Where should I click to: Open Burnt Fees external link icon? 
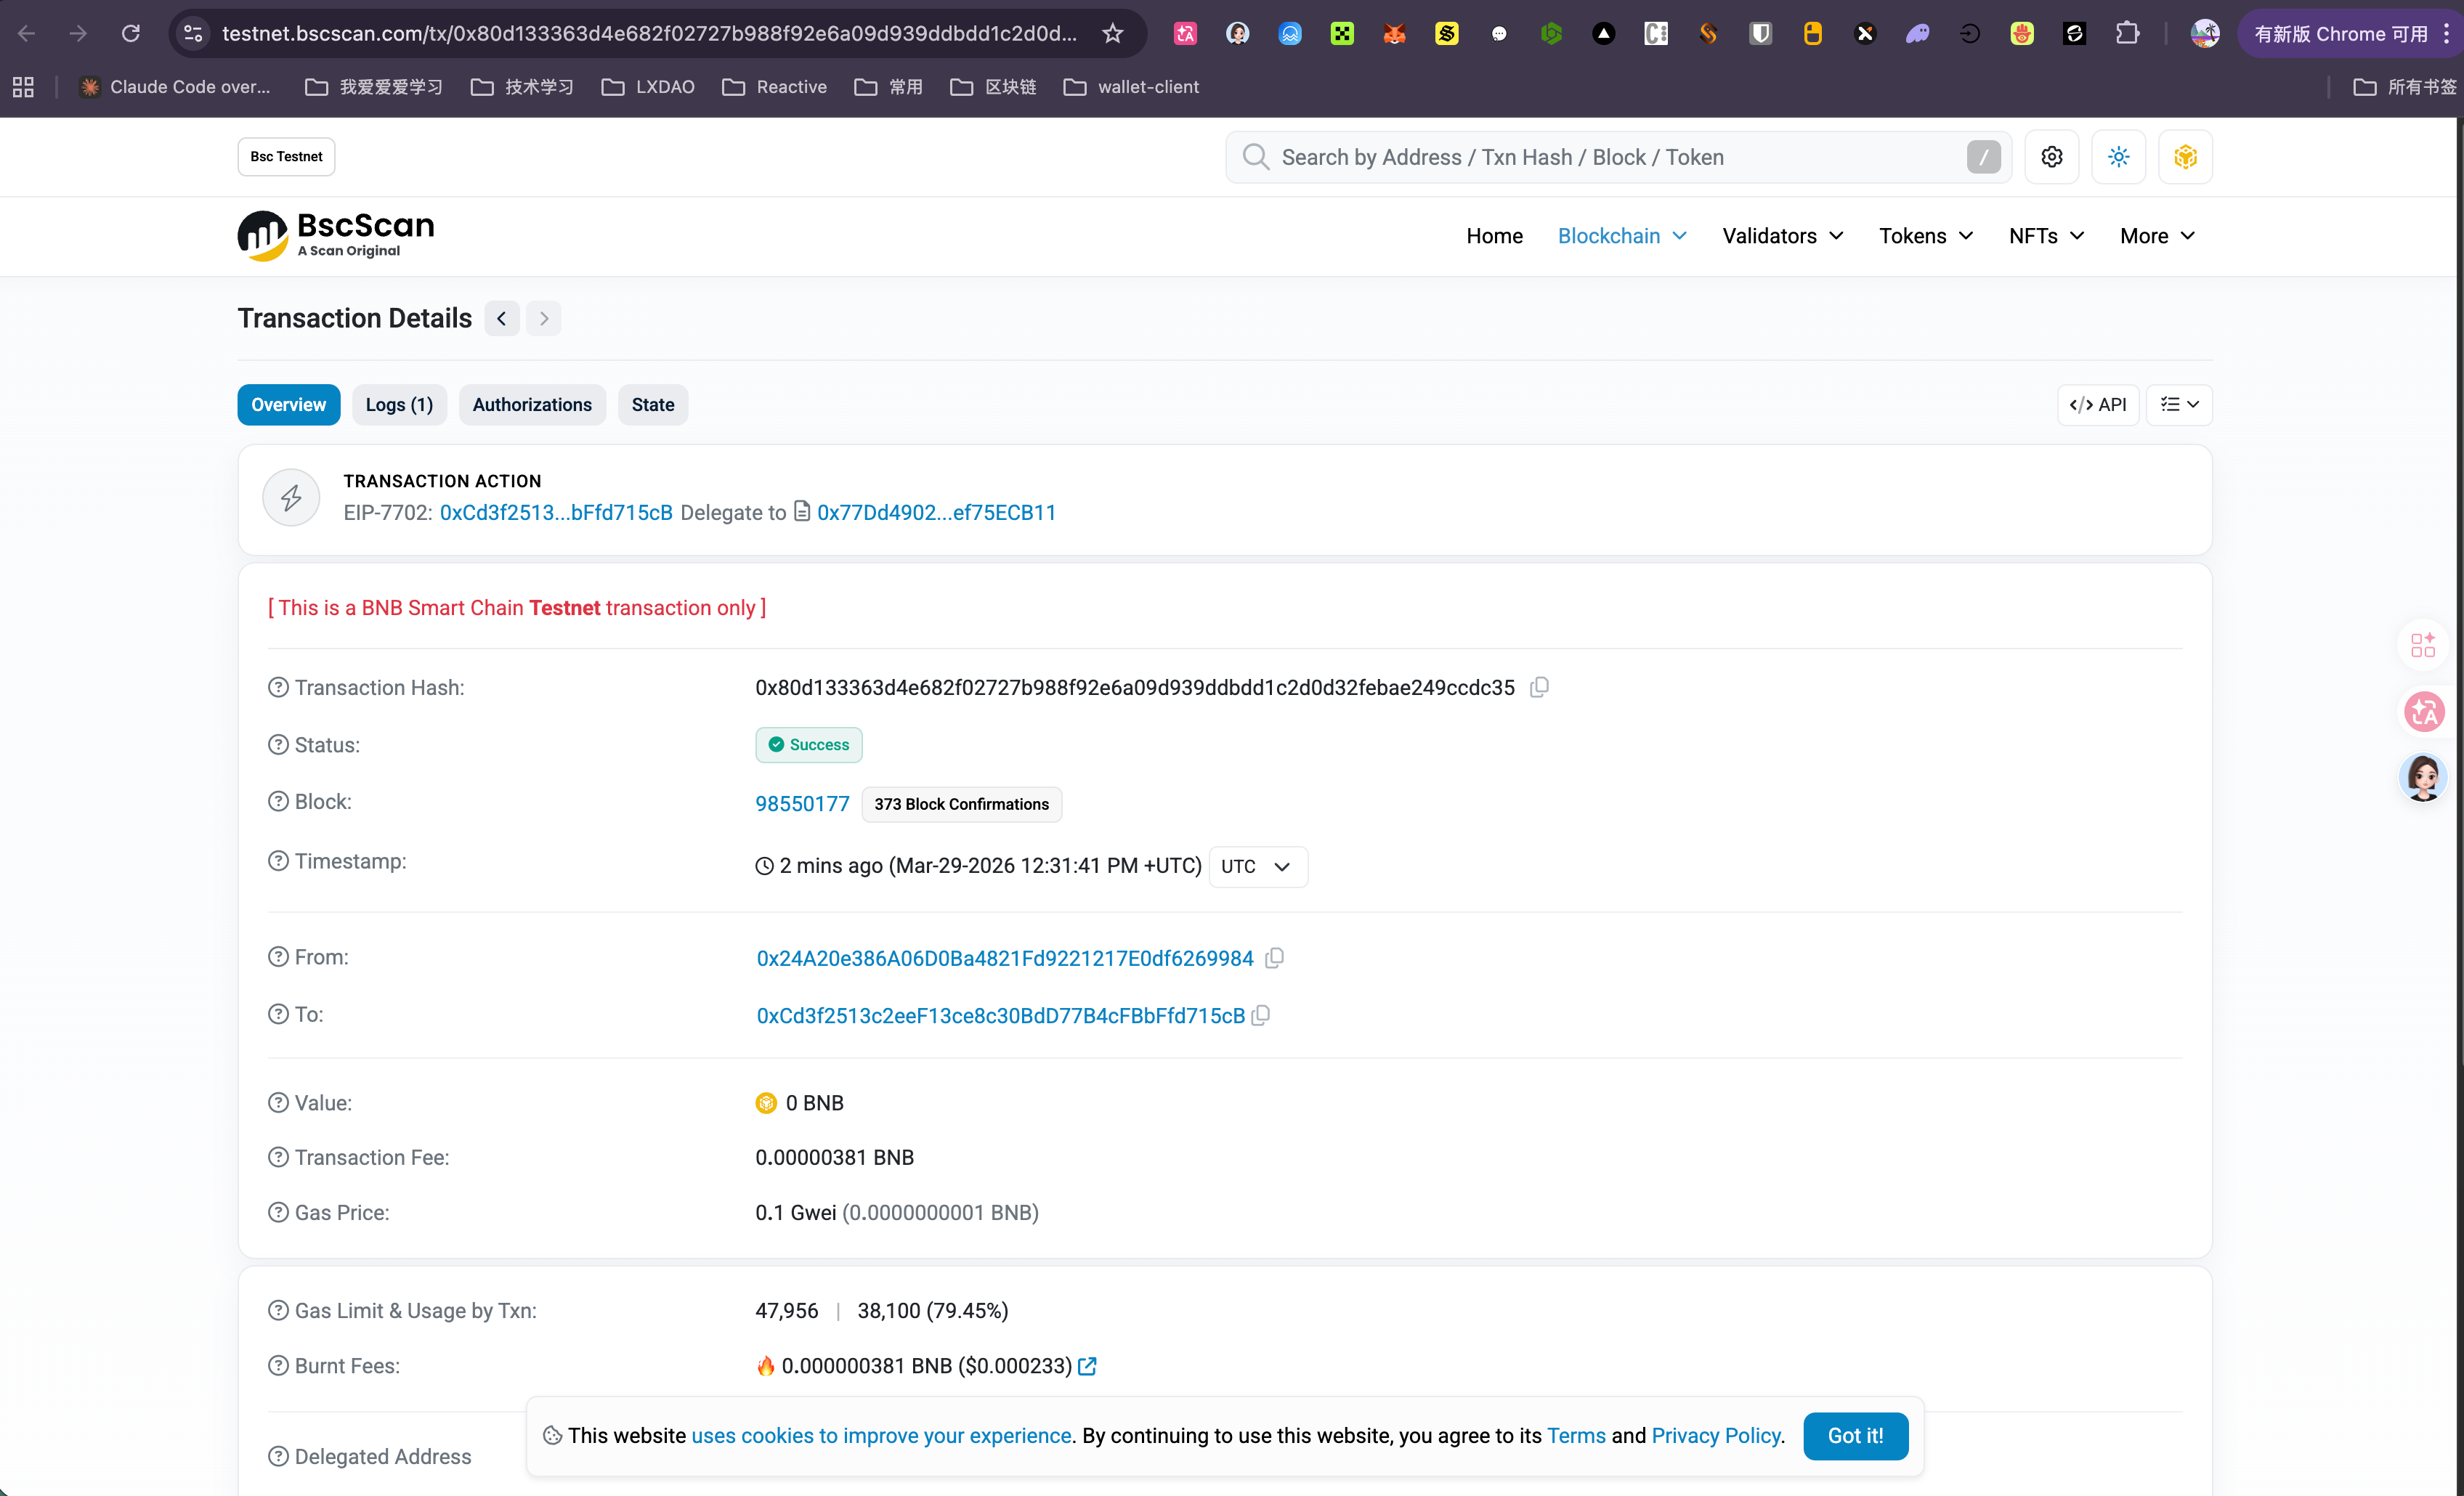coord(1088,1366)
